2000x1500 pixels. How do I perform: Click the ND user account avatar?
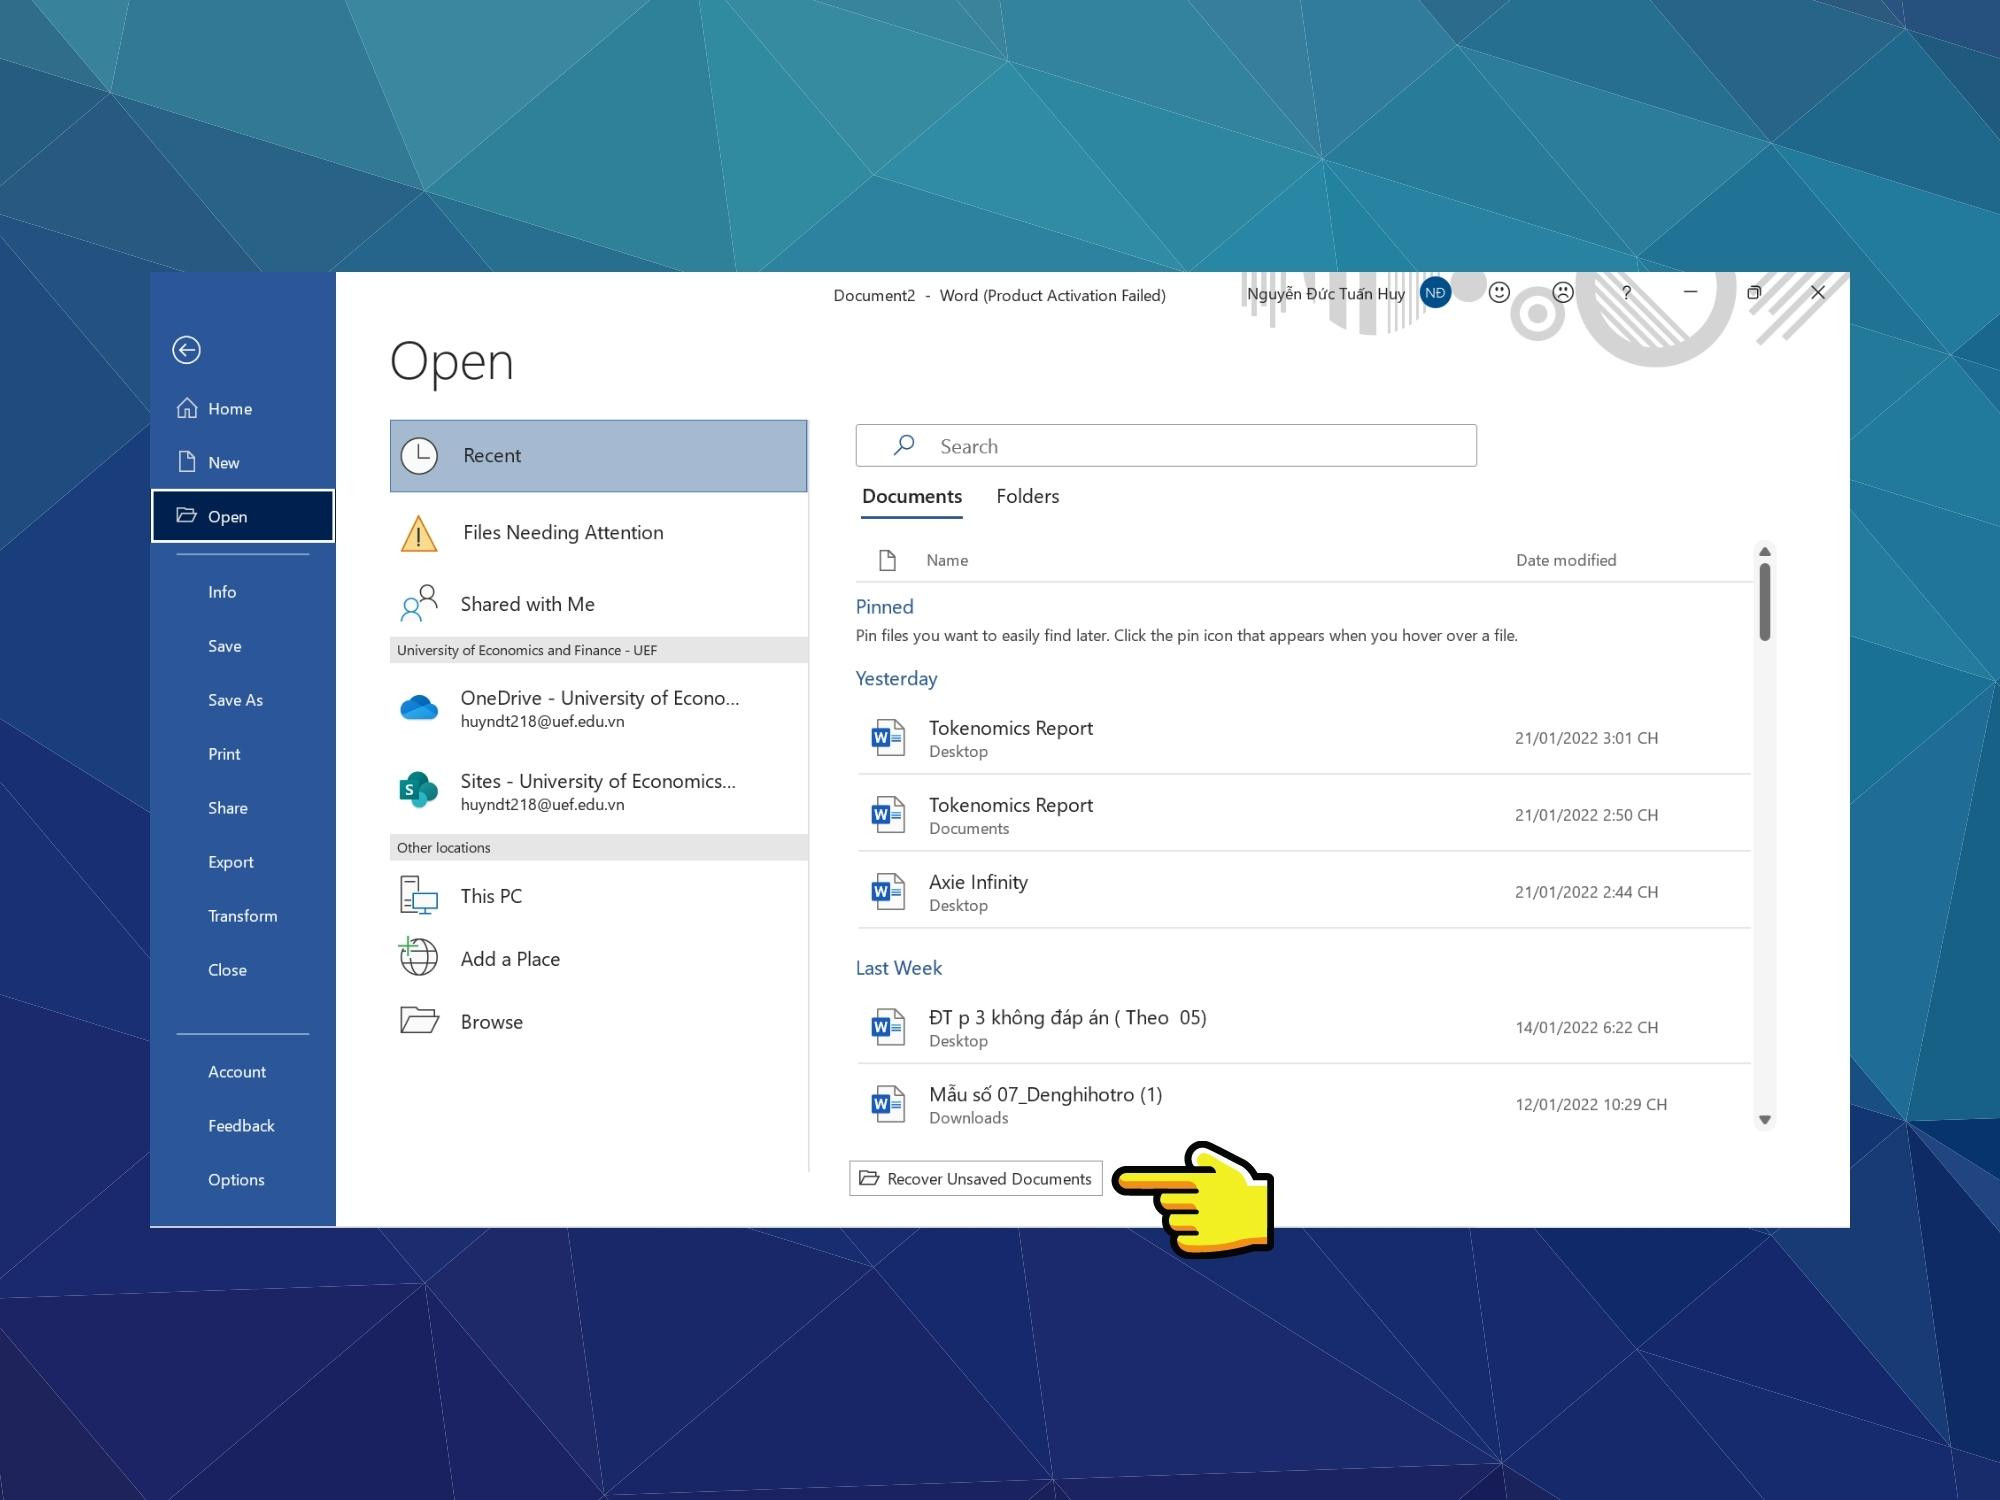(1435, 292)
